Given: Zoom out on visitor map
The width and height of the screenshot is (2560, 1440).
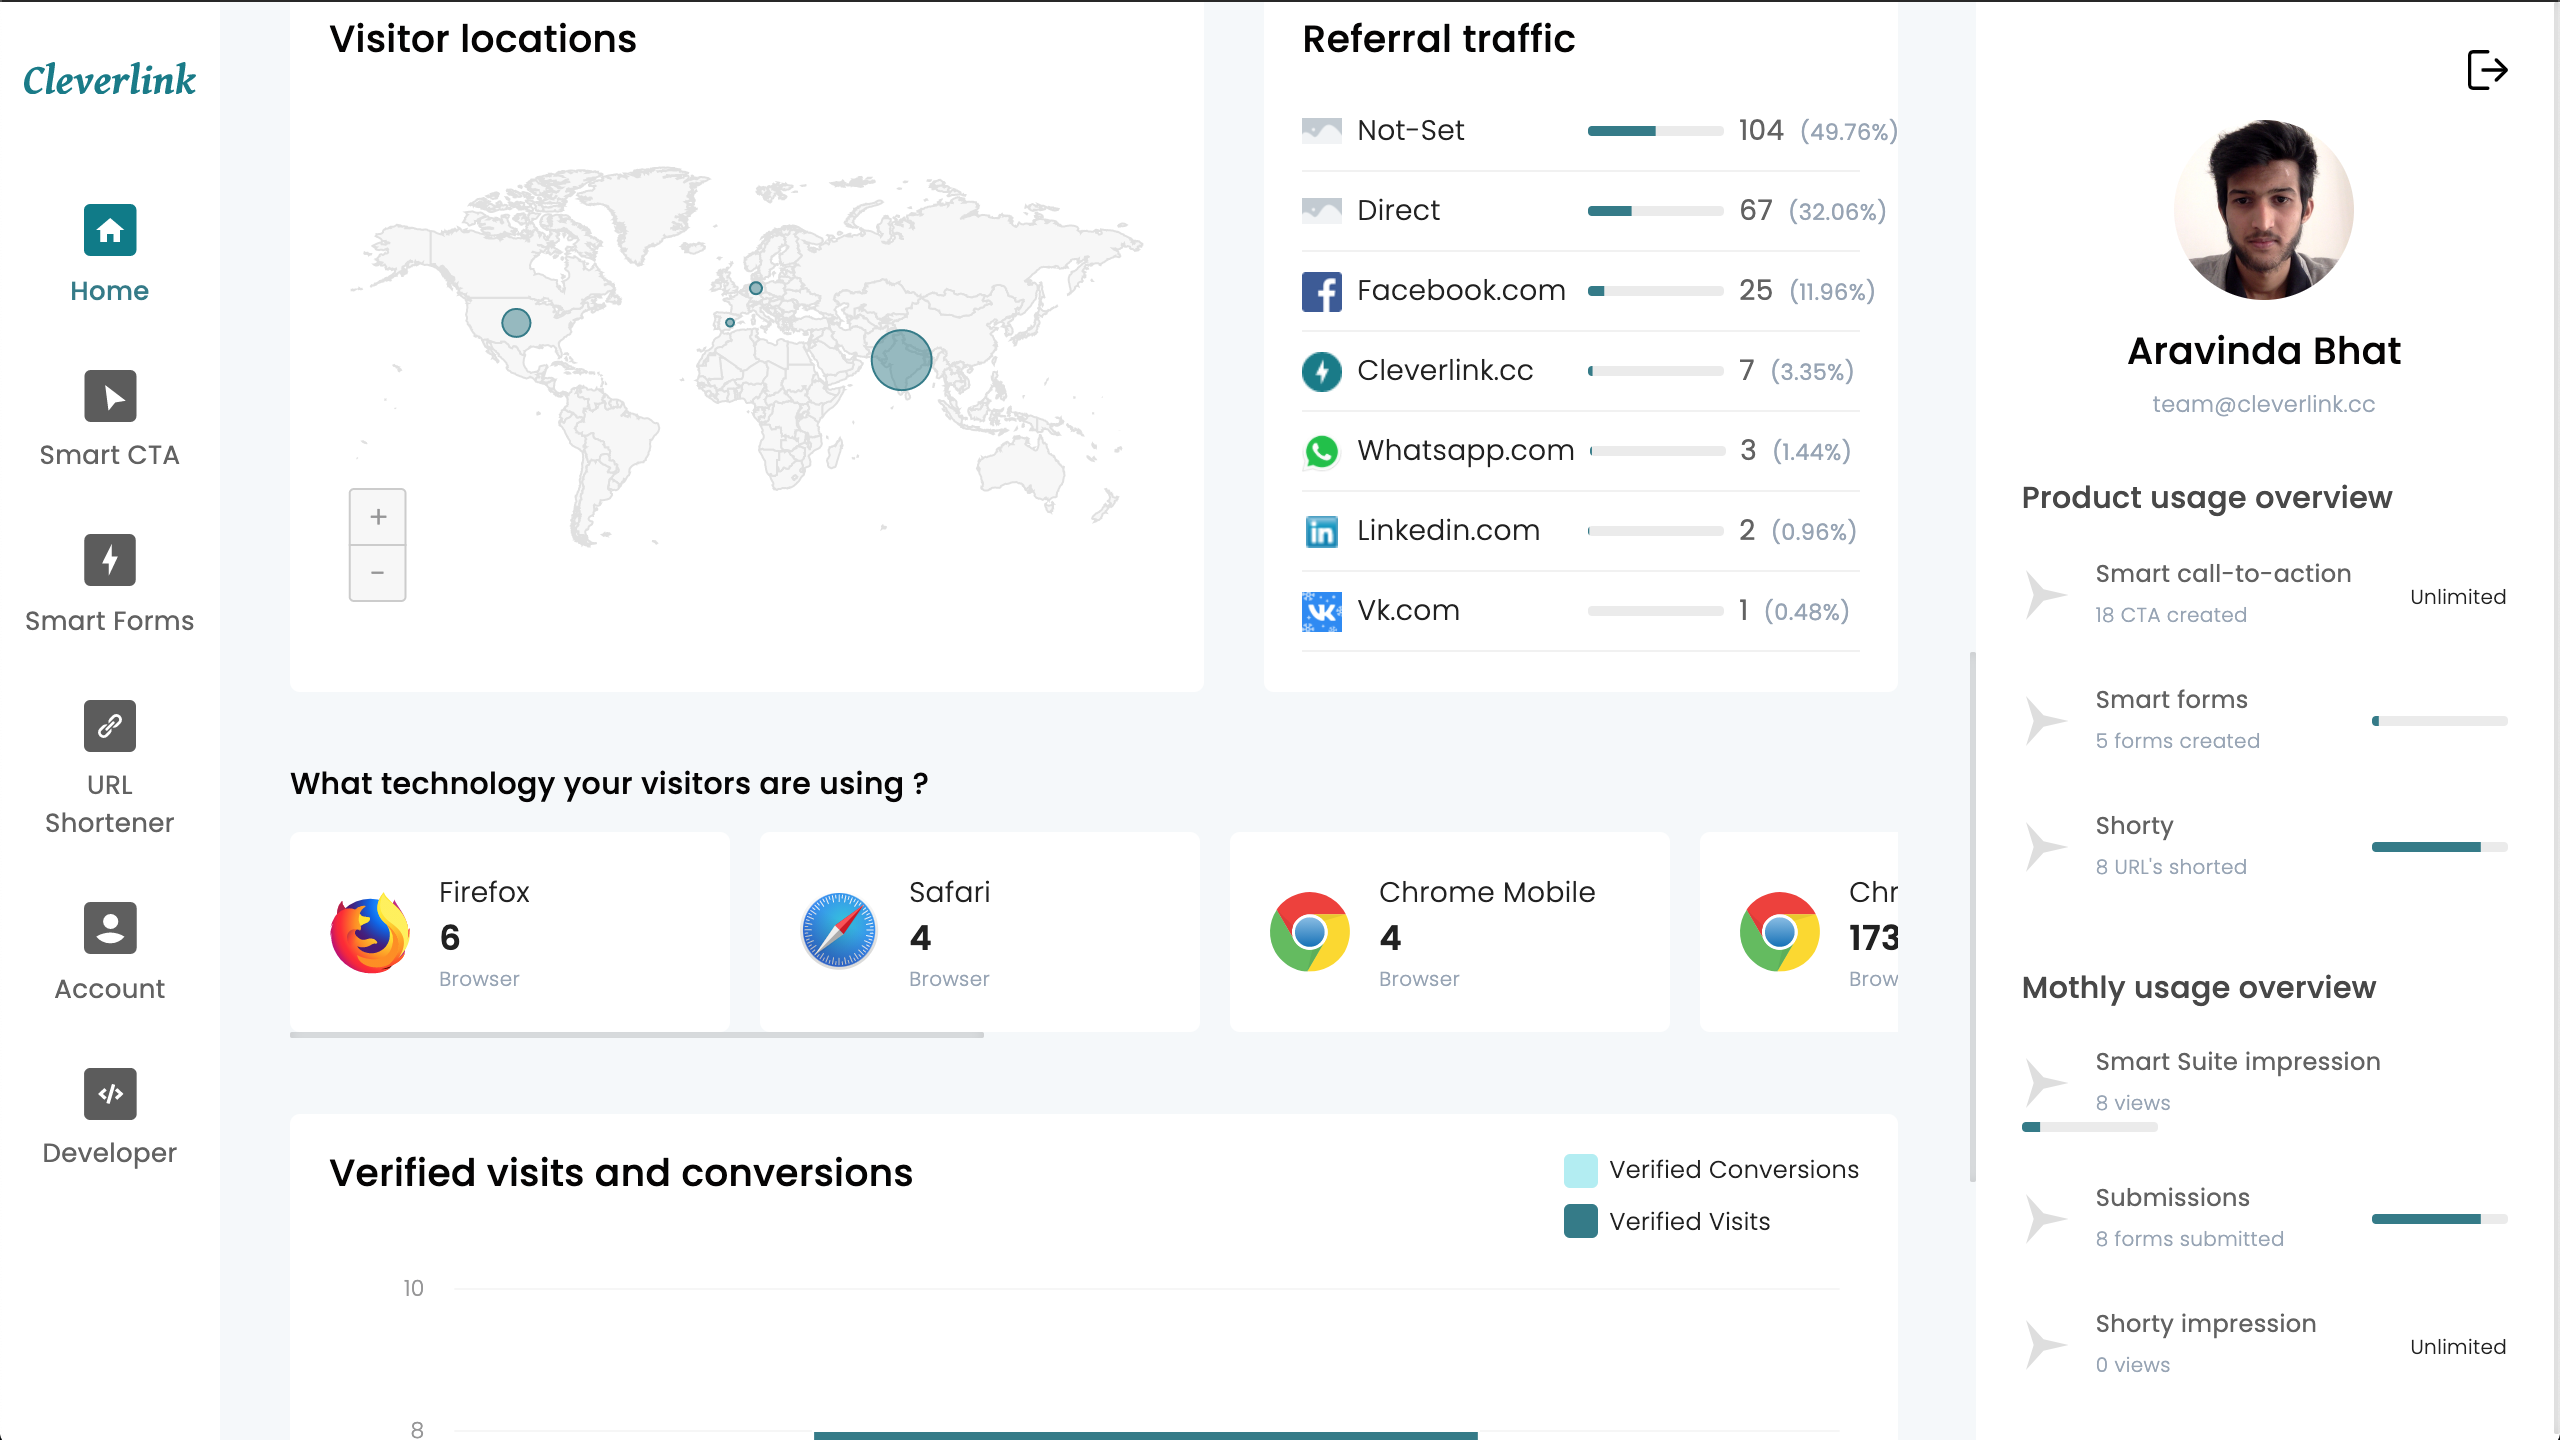Looking at the screenshot, I should point(377,573).
